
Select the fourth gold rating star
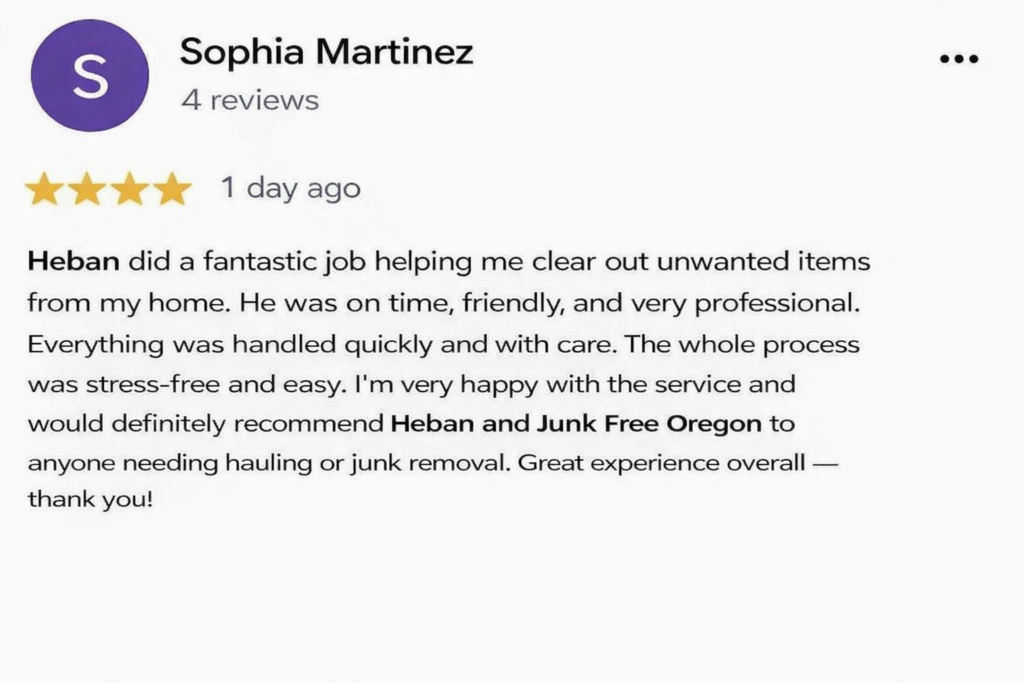pos(173,189)
